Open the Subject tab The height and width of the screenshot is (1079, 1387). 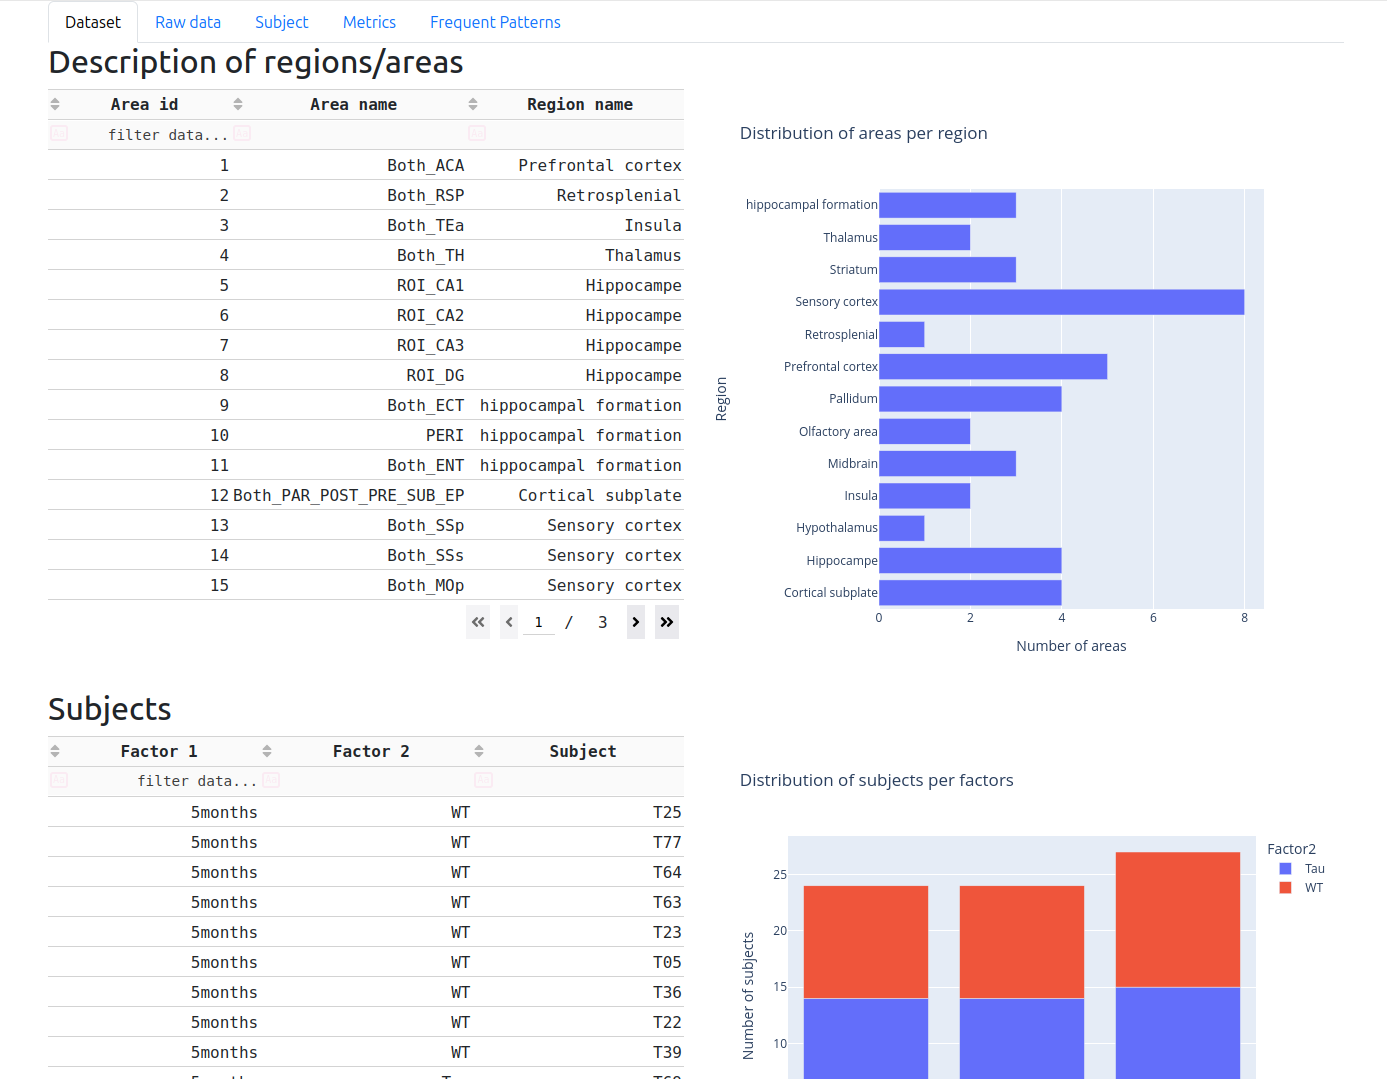(x=282, y=22)
